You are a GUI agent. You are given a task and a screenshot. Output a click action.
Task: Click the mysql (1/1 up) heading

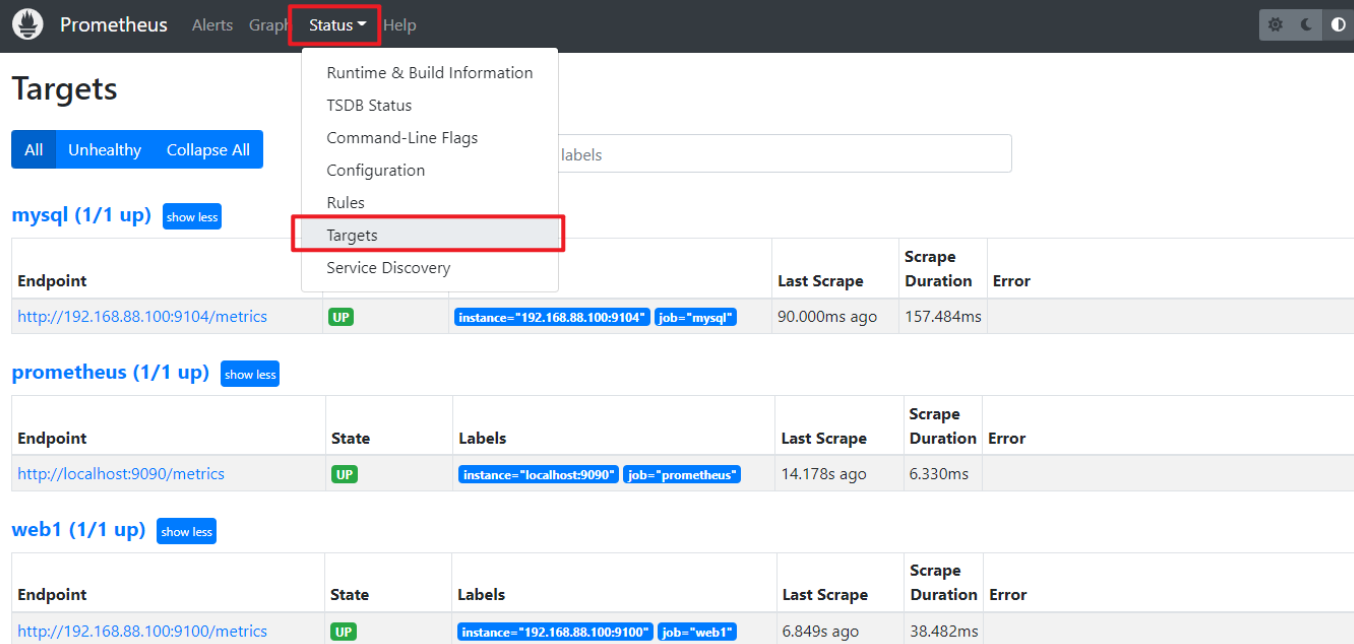pyautogui.click(x=81, y=215)
